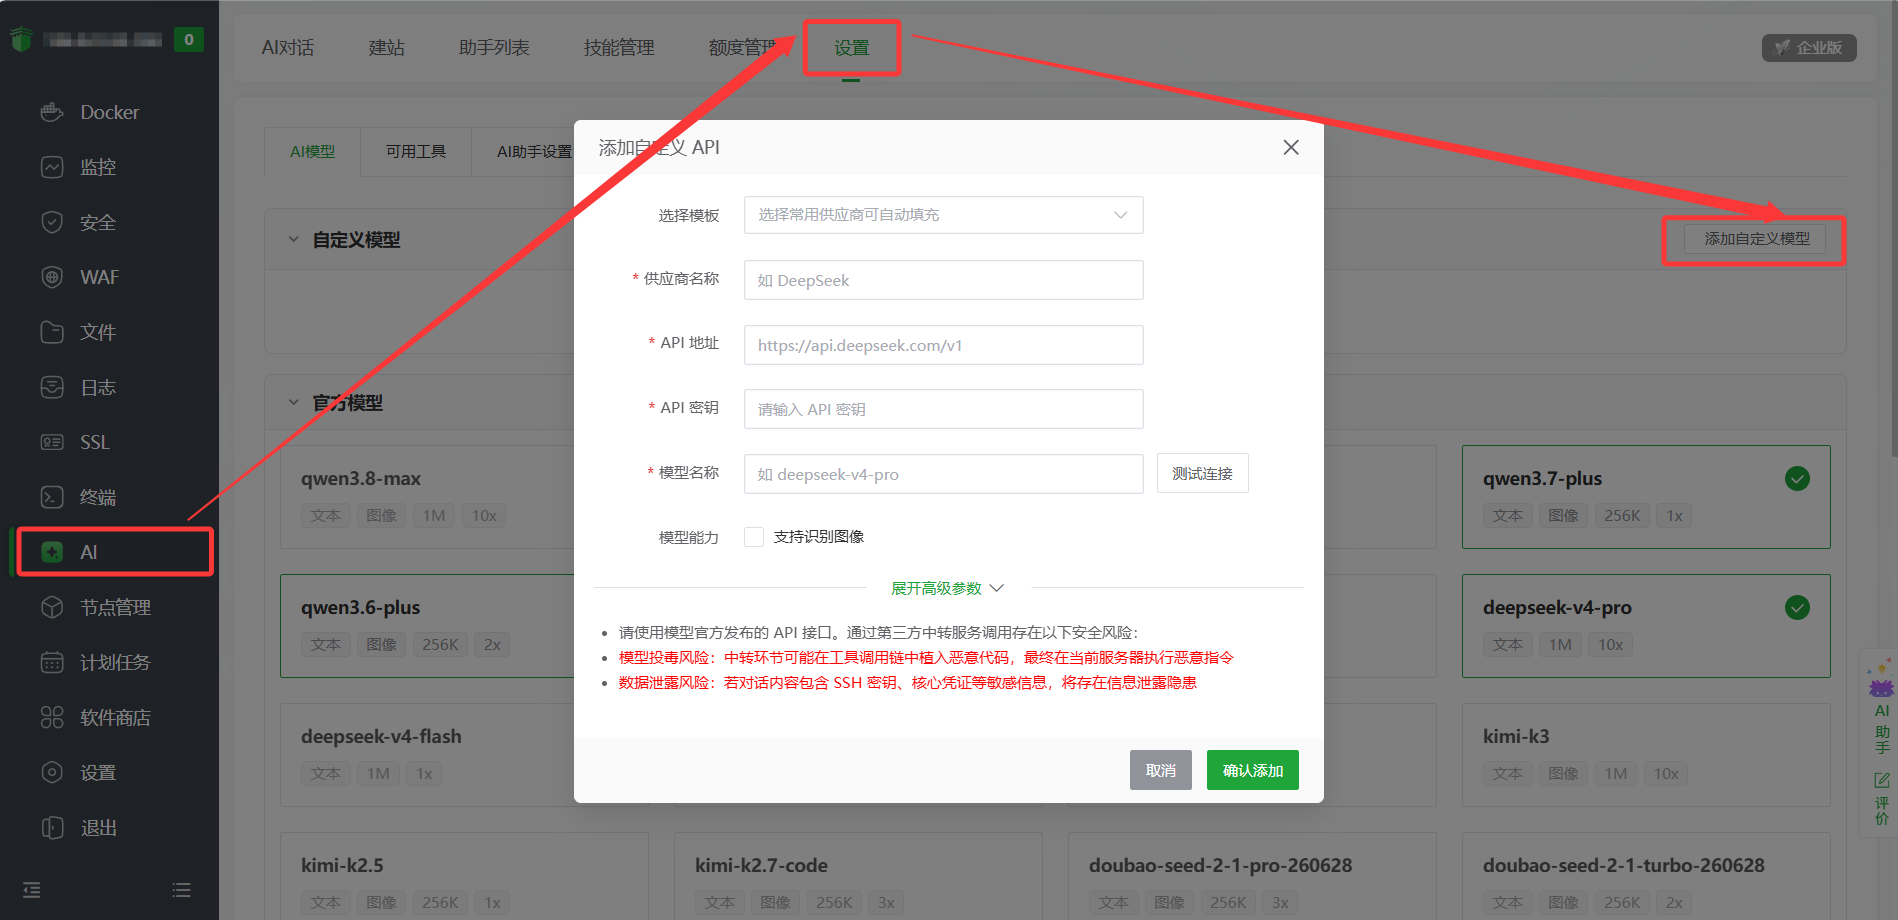Select the kimi-k2.5 model card
The width and height of the screenshot is (1898, 920).
coord(464,876)
